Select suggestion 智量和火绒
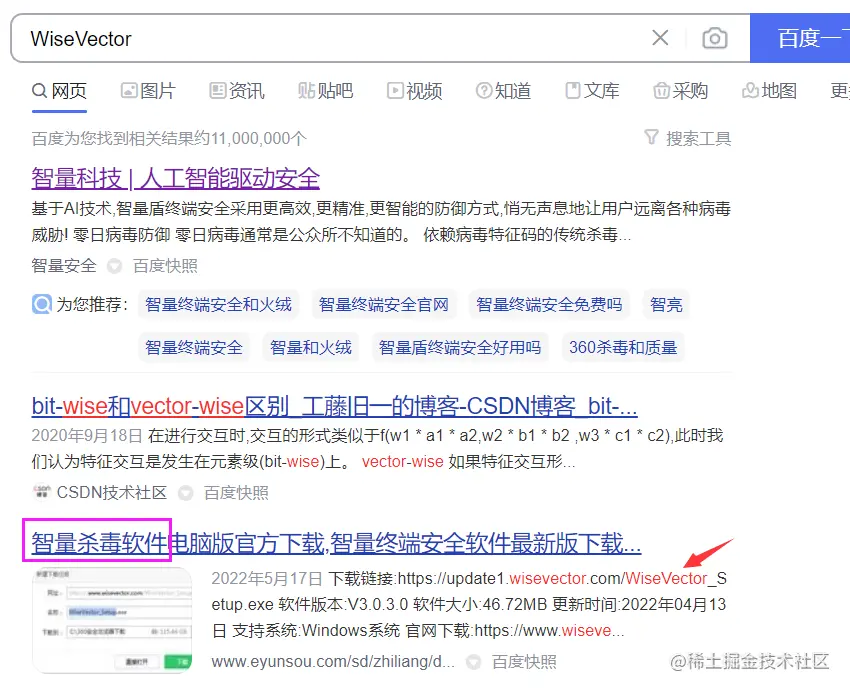Viewport: 850px width, 692px height. (311, 347)
